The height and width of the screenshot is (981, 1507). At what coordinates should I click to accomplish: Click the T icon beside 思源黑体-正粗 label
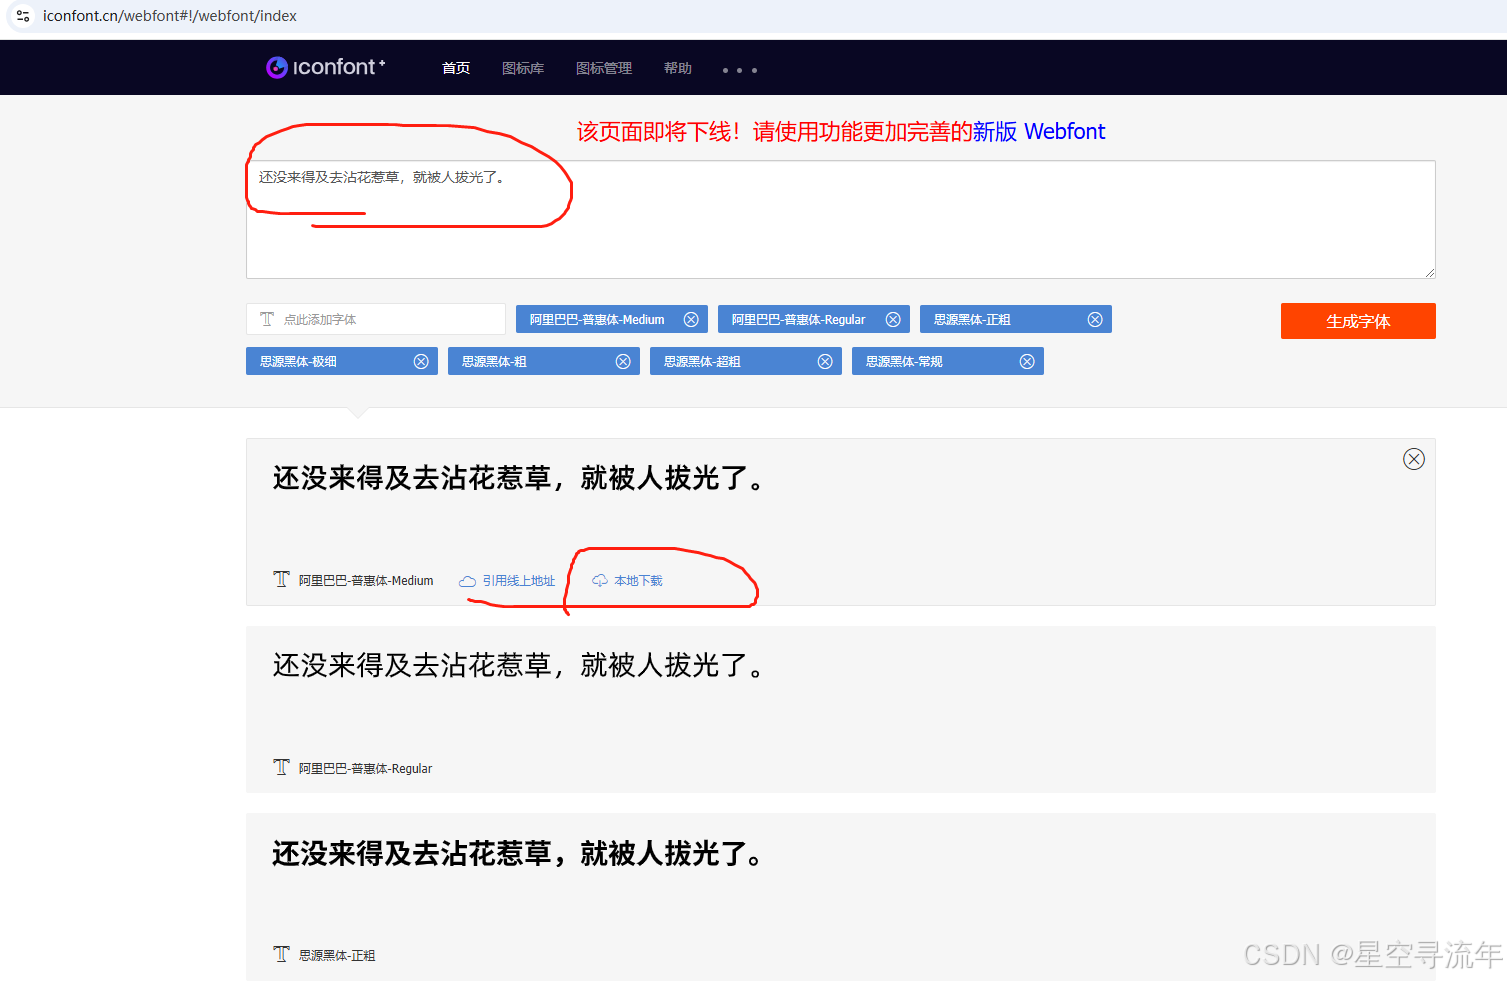pos(281,954)
